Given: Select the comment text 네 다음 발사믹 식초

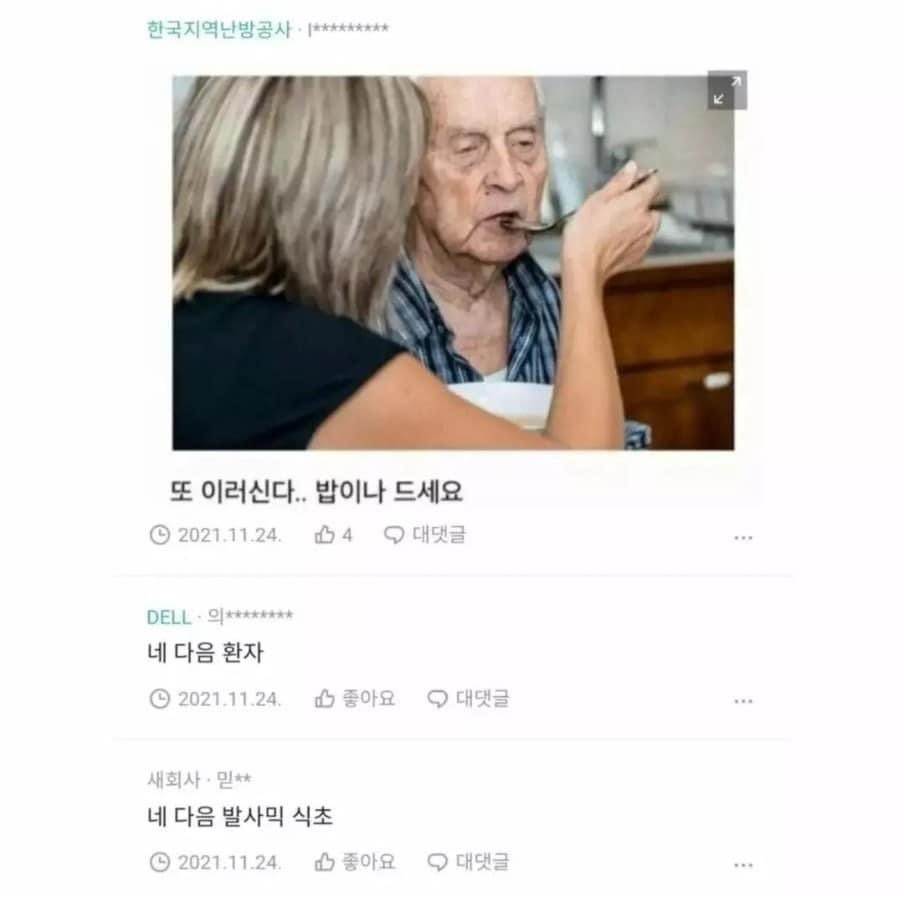Looking at the screenshot, I should pyautogui.click(x=240, y=817).
